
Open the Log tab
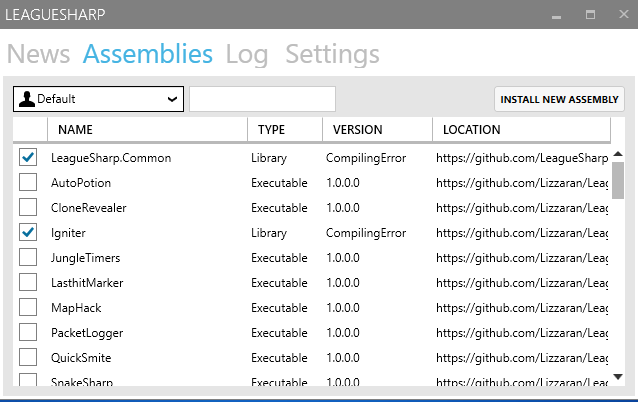pyautogui.click(x=247, y=55)
